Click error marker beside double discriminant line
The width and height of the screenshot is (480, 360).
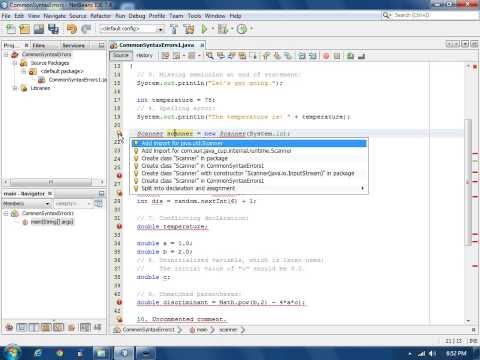(x=119, y=302)
